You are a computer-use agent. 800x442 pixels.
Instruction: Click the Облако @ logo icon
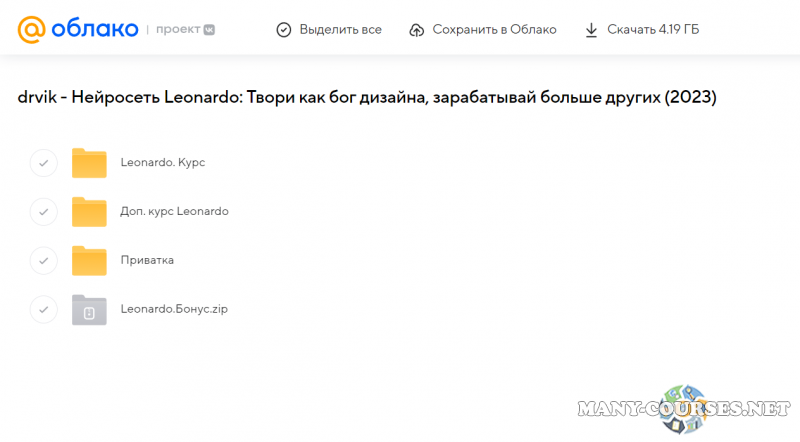[x=31, y=29]
